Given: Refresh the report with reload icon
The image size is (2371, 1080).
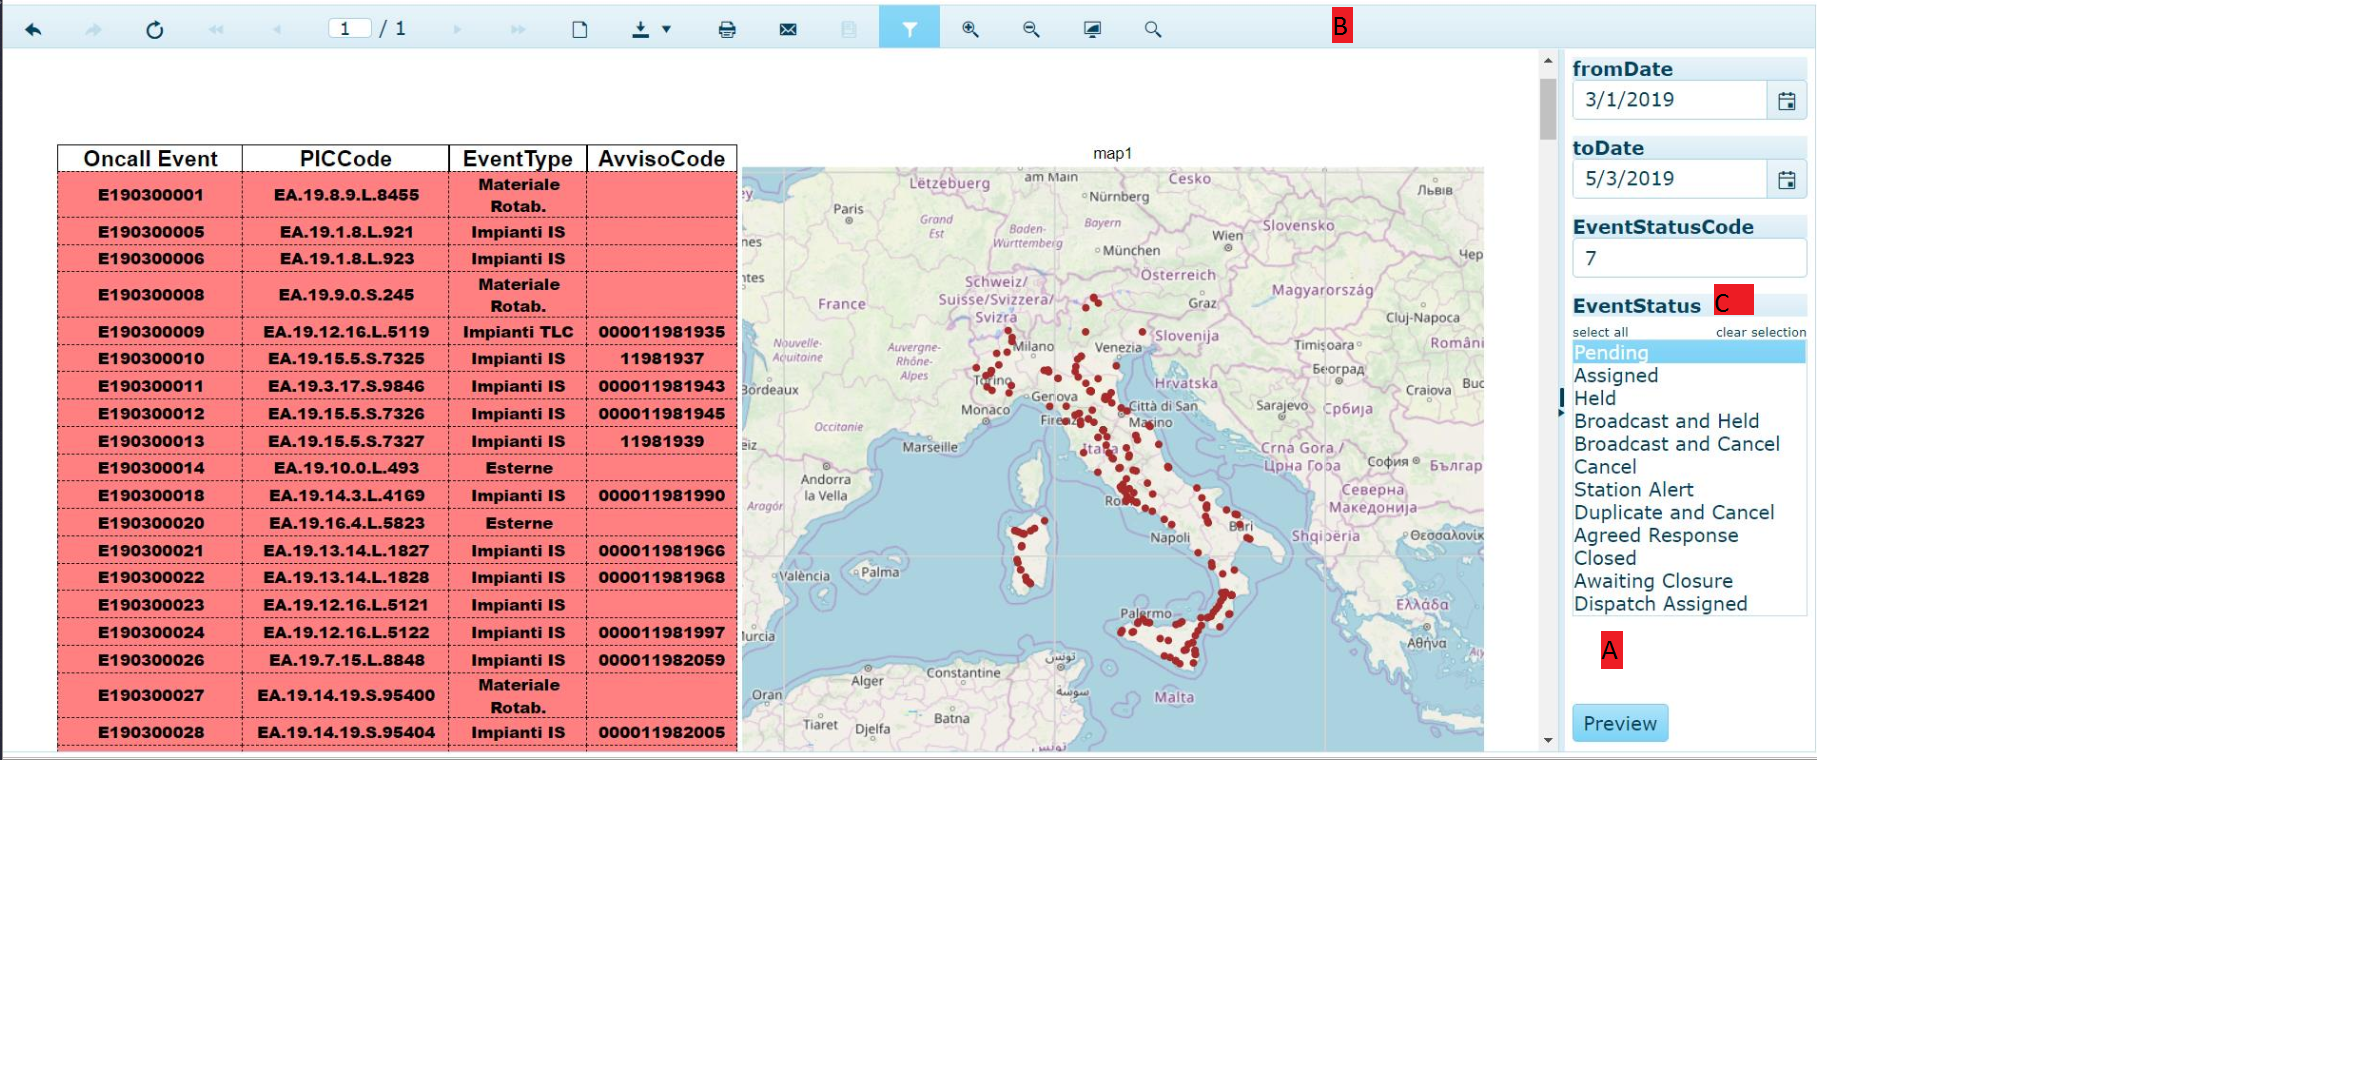Looking at the screenshot, I should point(154,29).
